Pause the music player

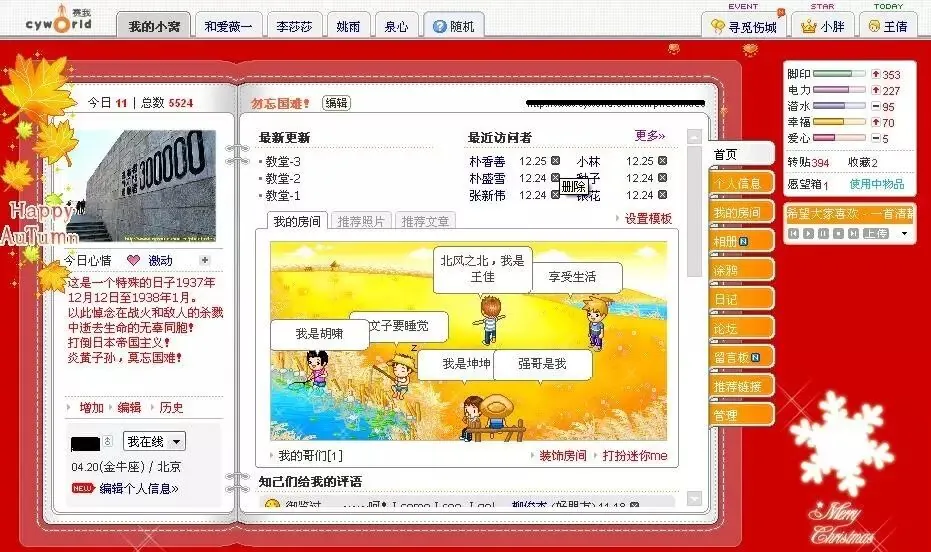pyautogui.click(x=824, y=233)
